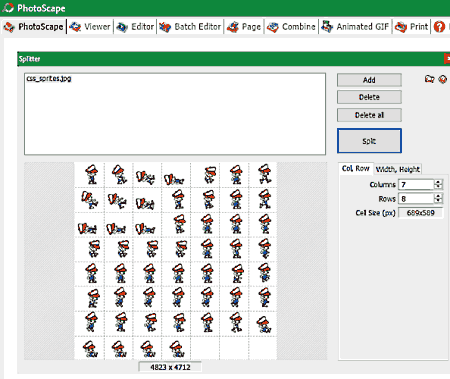The image size is (450, 379).
Task: Select the Page tab
Action: click(x=244, y=27)
